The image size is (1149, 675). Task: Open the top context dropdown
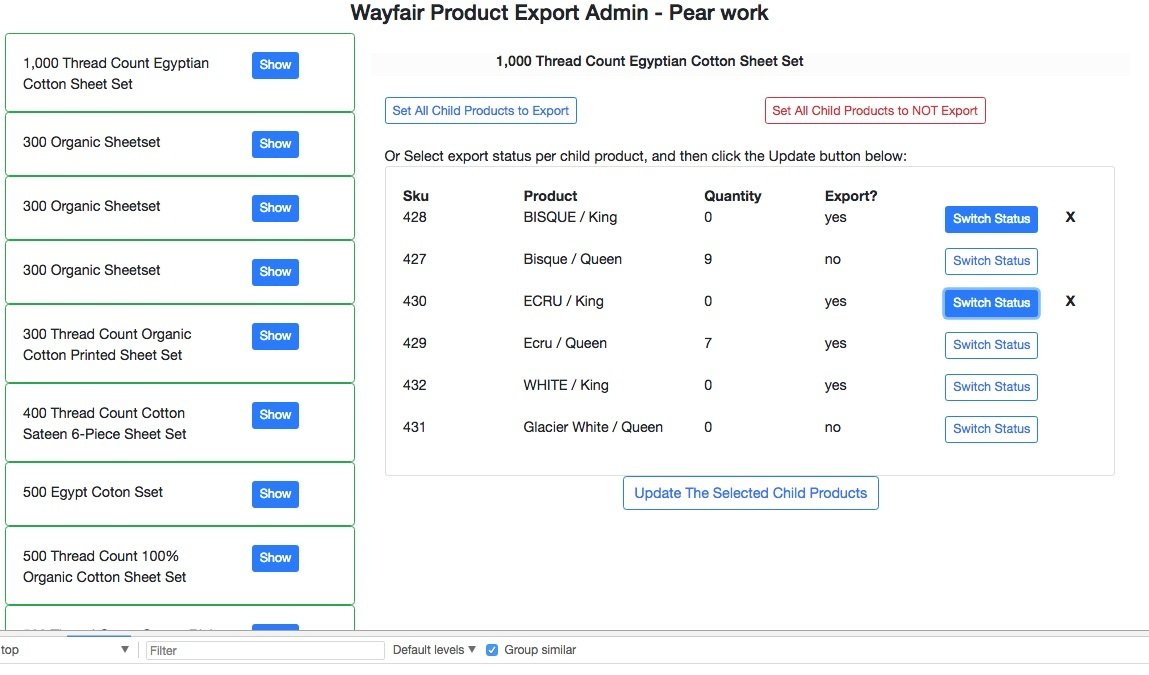66,650
